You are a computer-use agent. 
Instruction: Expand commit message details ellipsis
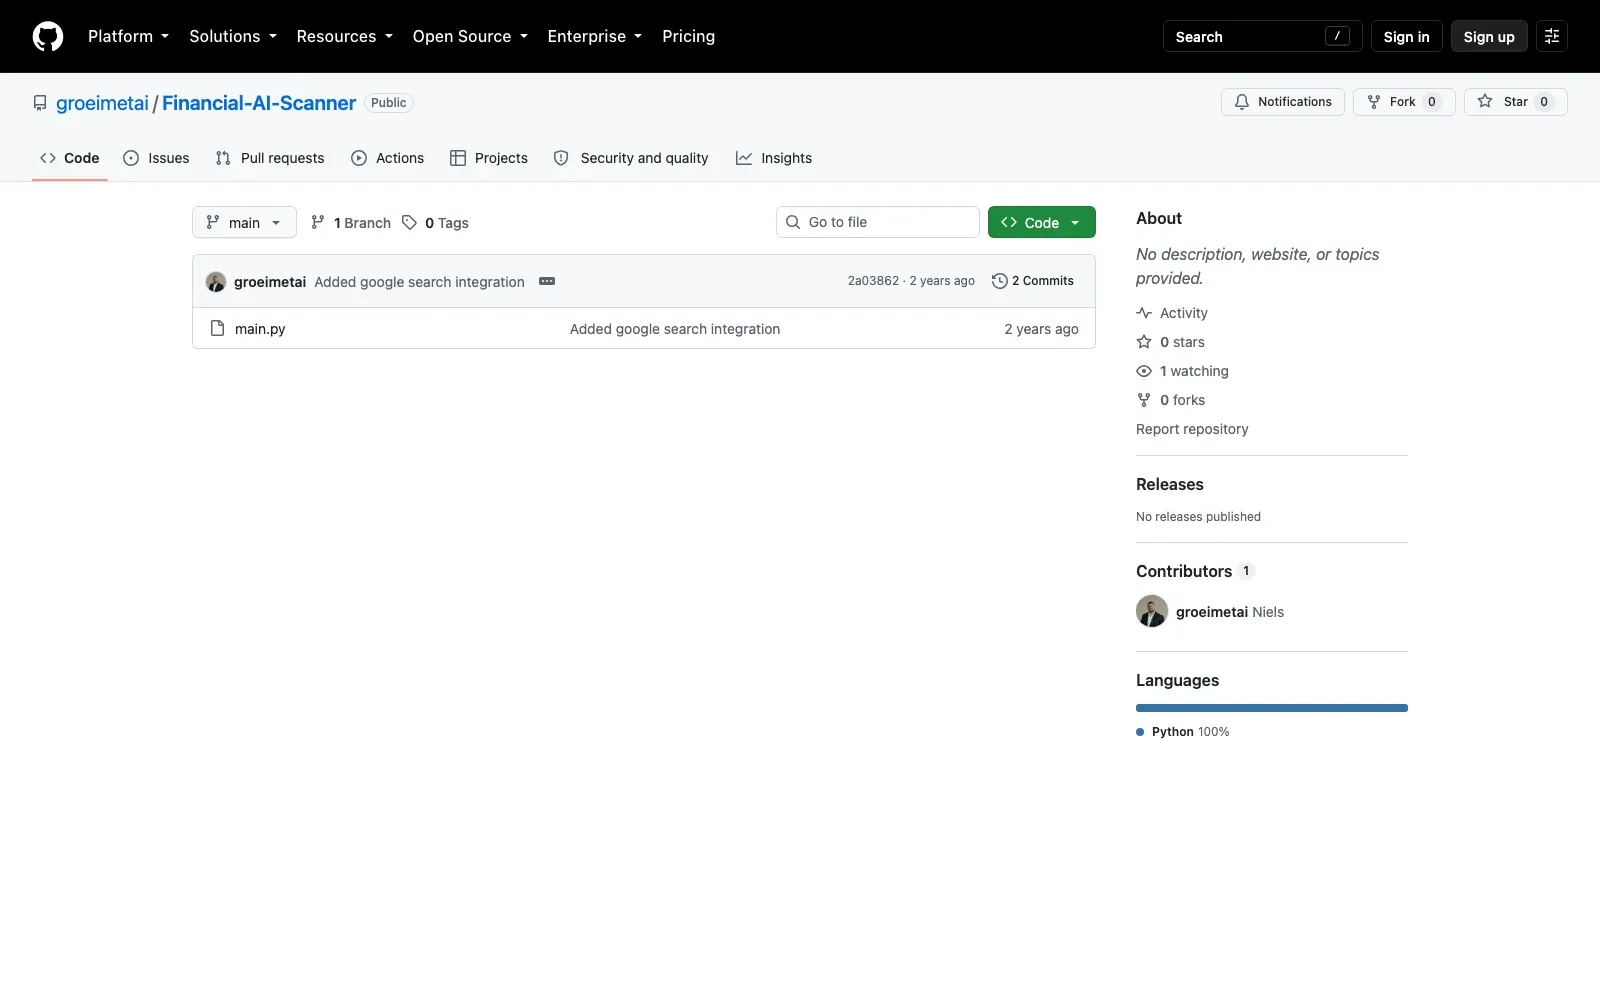(547, 281)
